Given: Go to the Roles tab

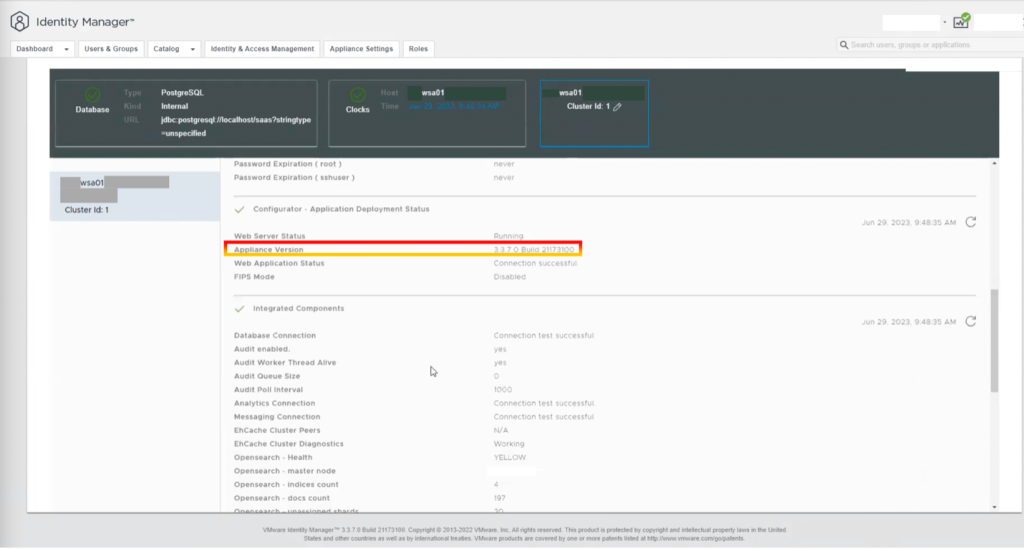Looking at the screenshot, I should pos(418,49).
